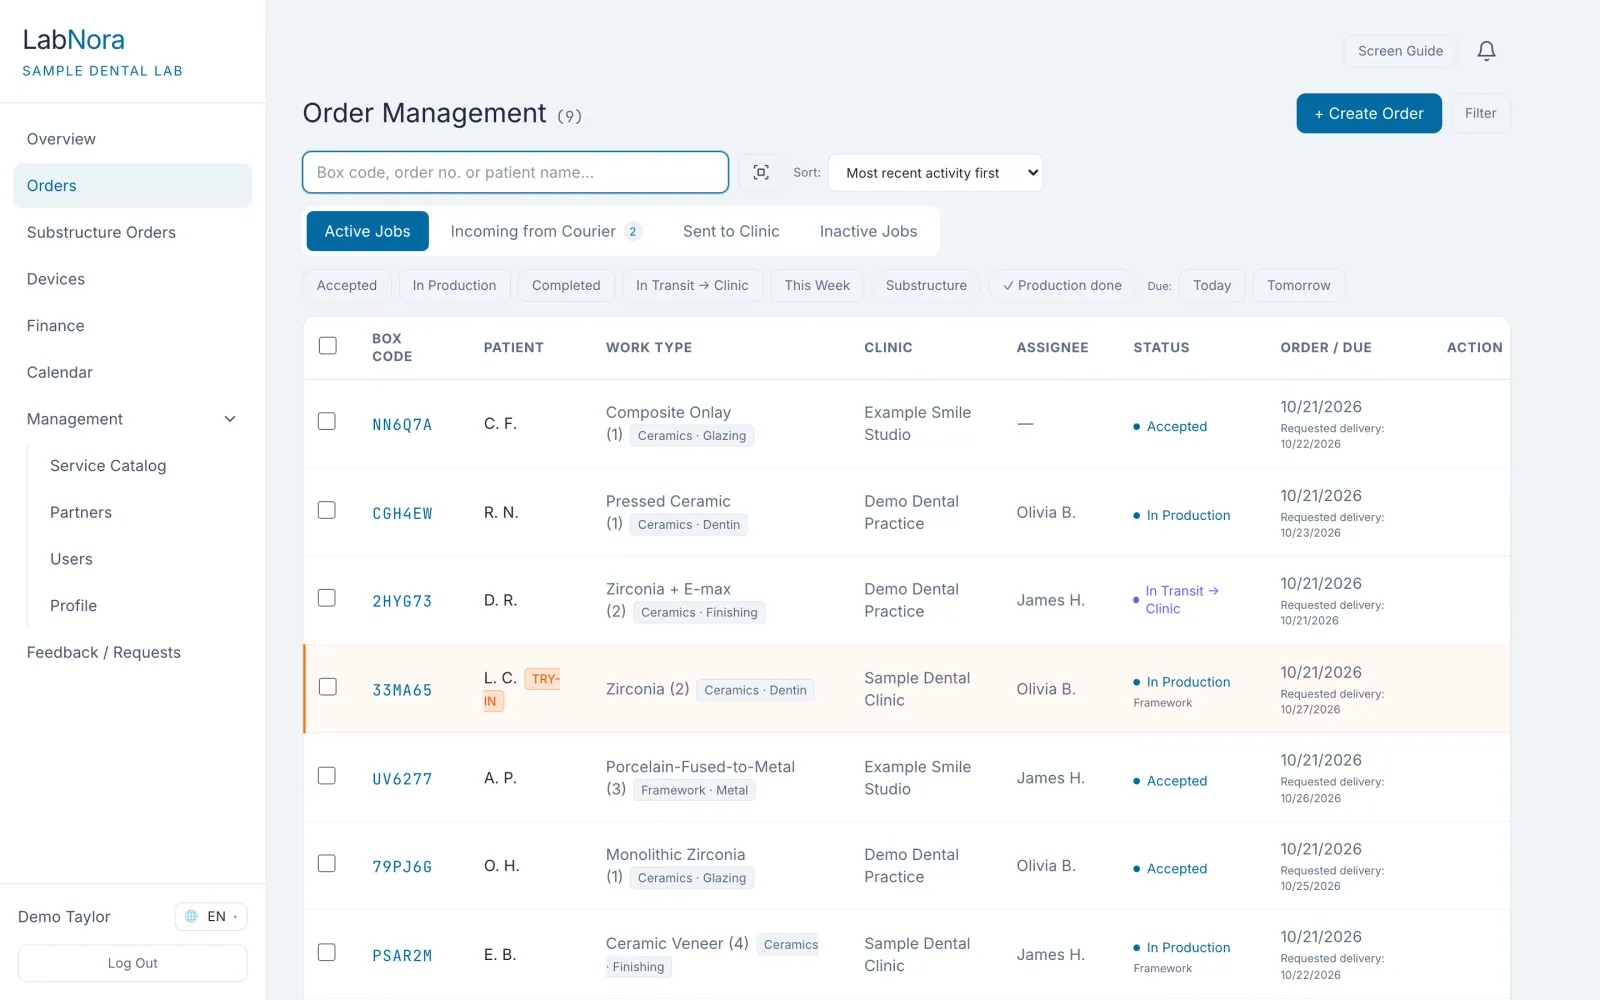
Task: Select the row checkbox for 2HY673
Action: [x=327, y=598]
